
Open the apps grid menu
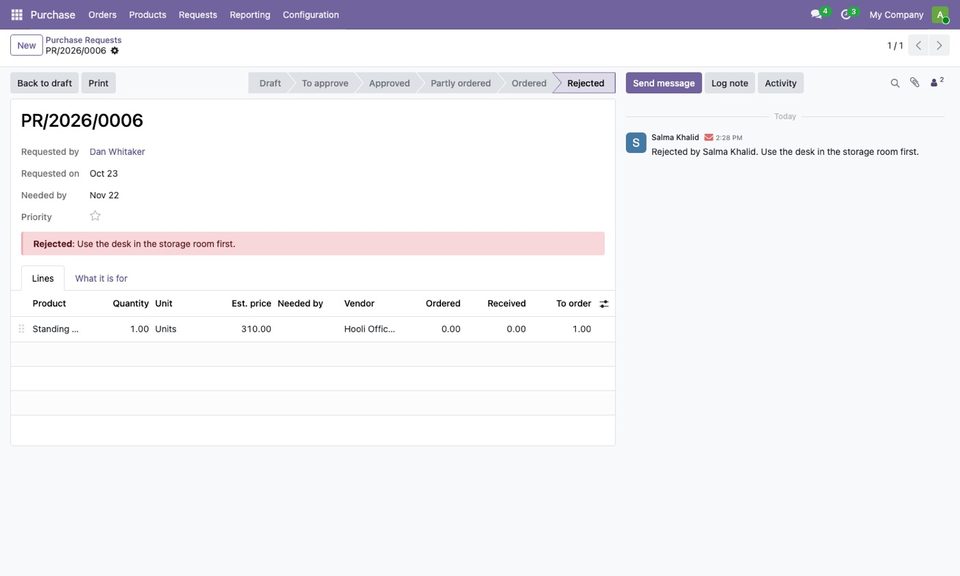[x=17, y=15]
